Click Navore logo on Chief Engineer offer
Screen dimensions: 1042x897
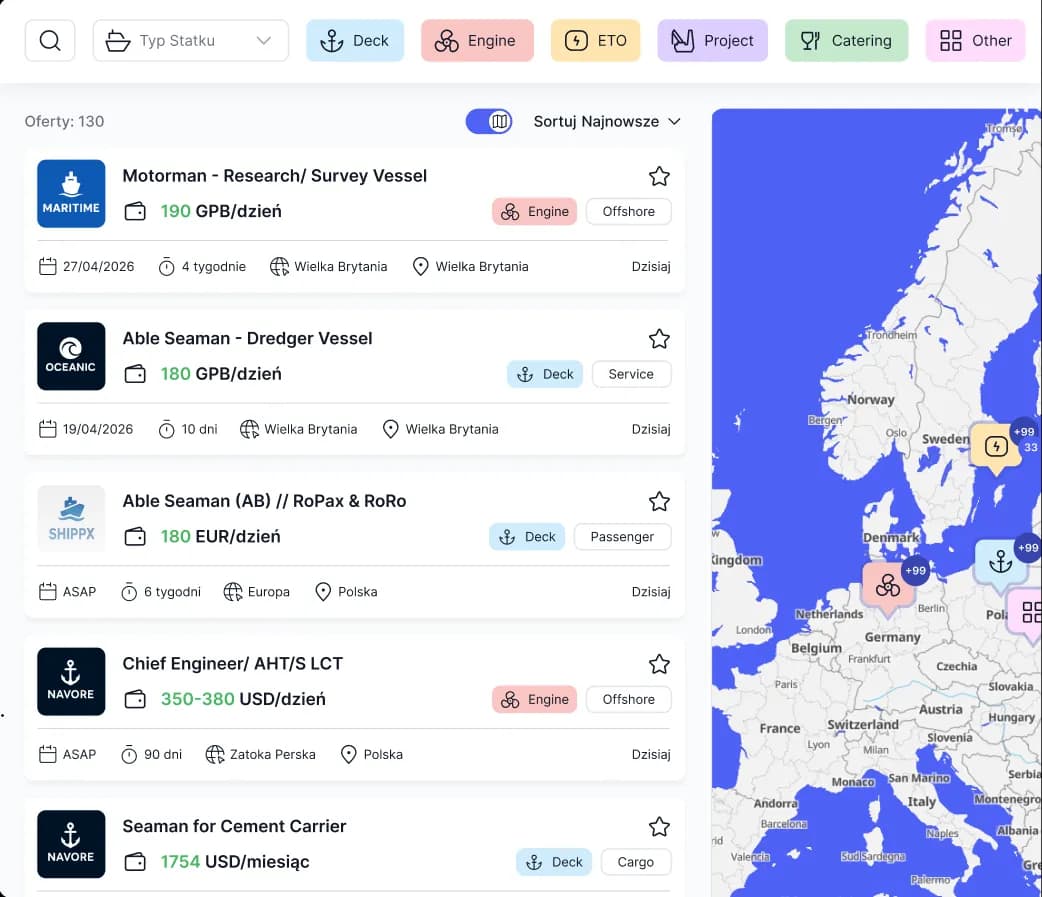pyautogui.click(x=71, y=682)
